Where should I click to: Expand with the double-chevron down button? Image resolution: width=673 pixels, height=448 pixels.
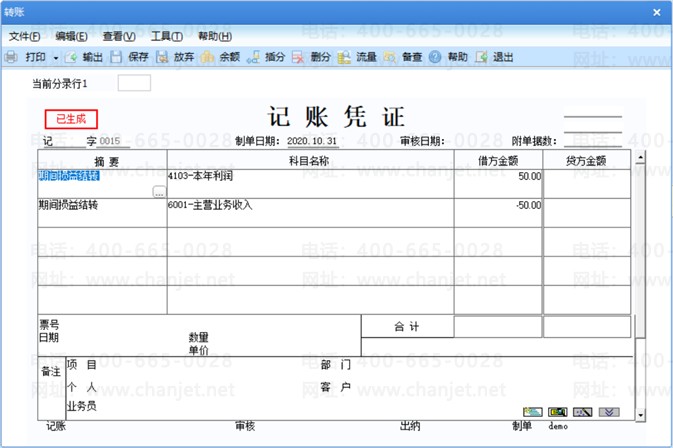coord(609,412)
